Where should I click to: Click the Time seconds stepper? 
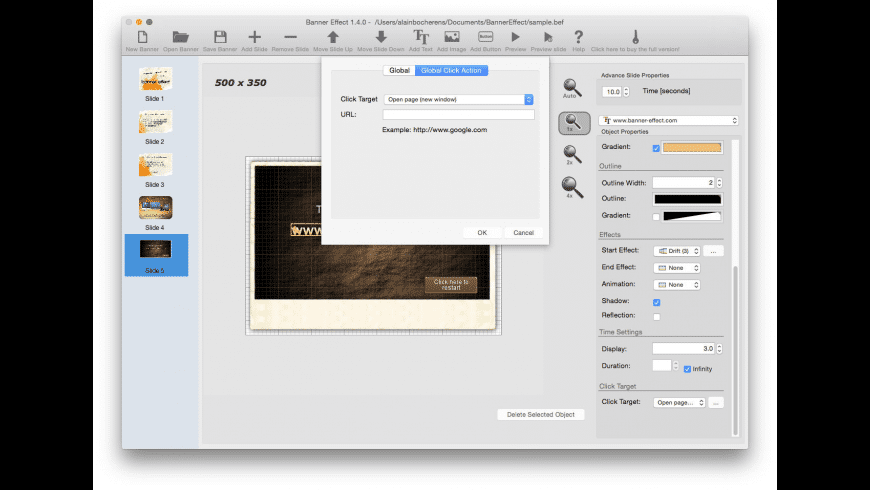tap(626, 92)
